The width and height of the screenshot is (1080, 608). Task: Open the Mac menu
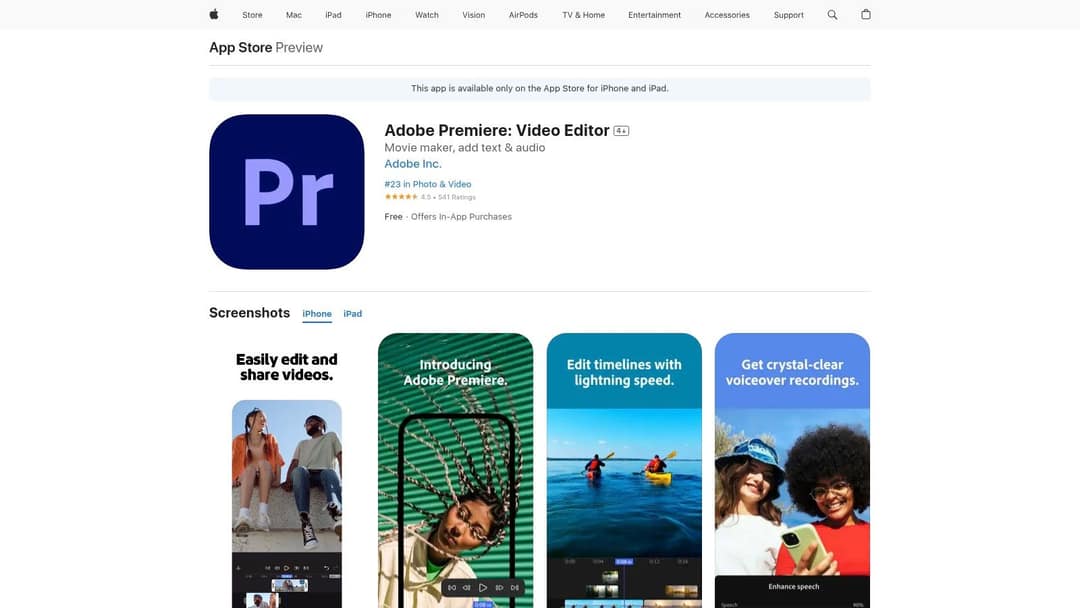(294, 14)
